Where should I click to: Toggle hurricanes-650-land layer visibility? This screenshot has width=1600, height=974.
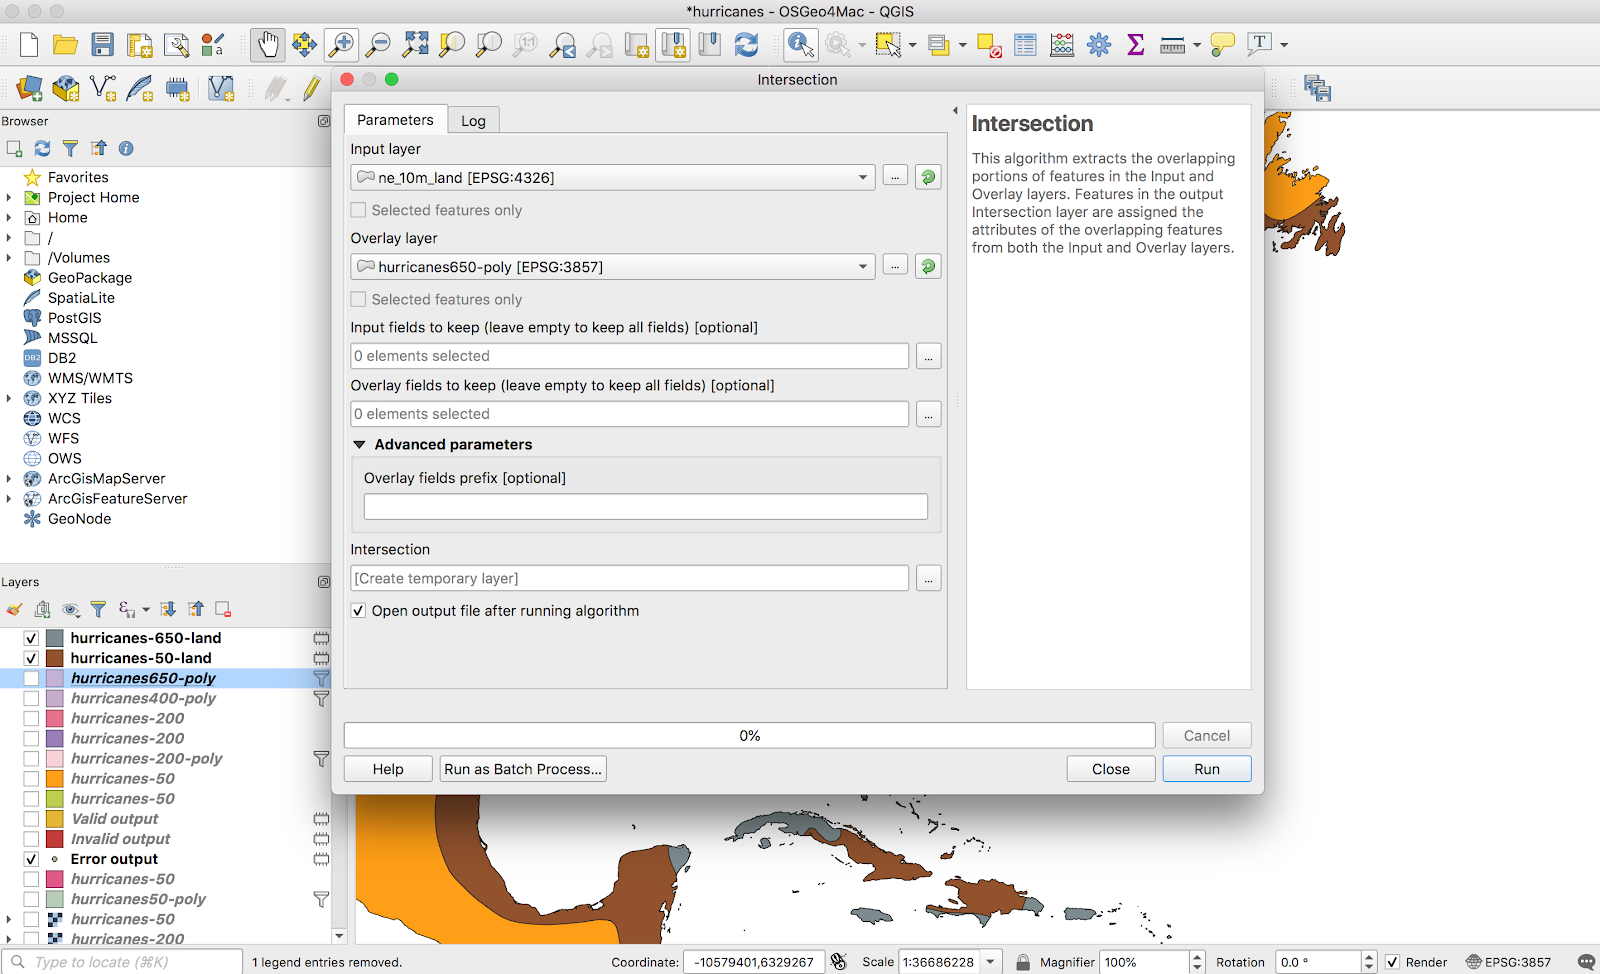click(x=31, y=638)
